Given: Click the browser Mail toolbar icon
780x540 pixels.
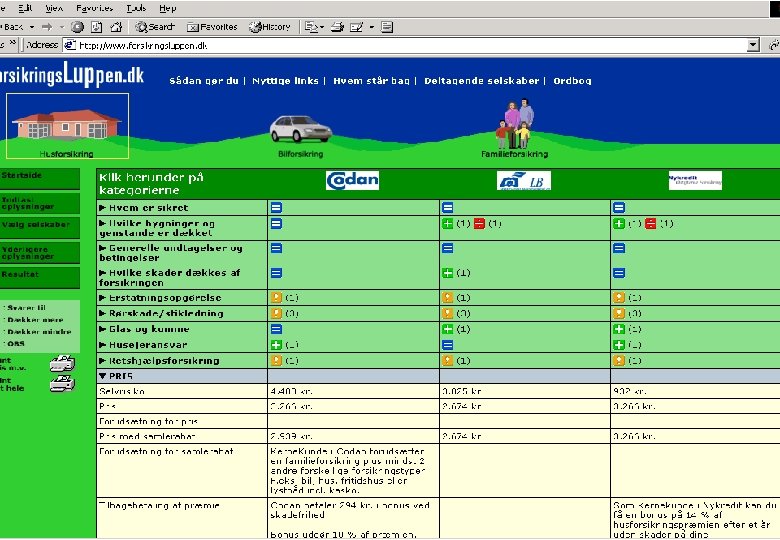Looking at the screenshot, I should [311, 27].
